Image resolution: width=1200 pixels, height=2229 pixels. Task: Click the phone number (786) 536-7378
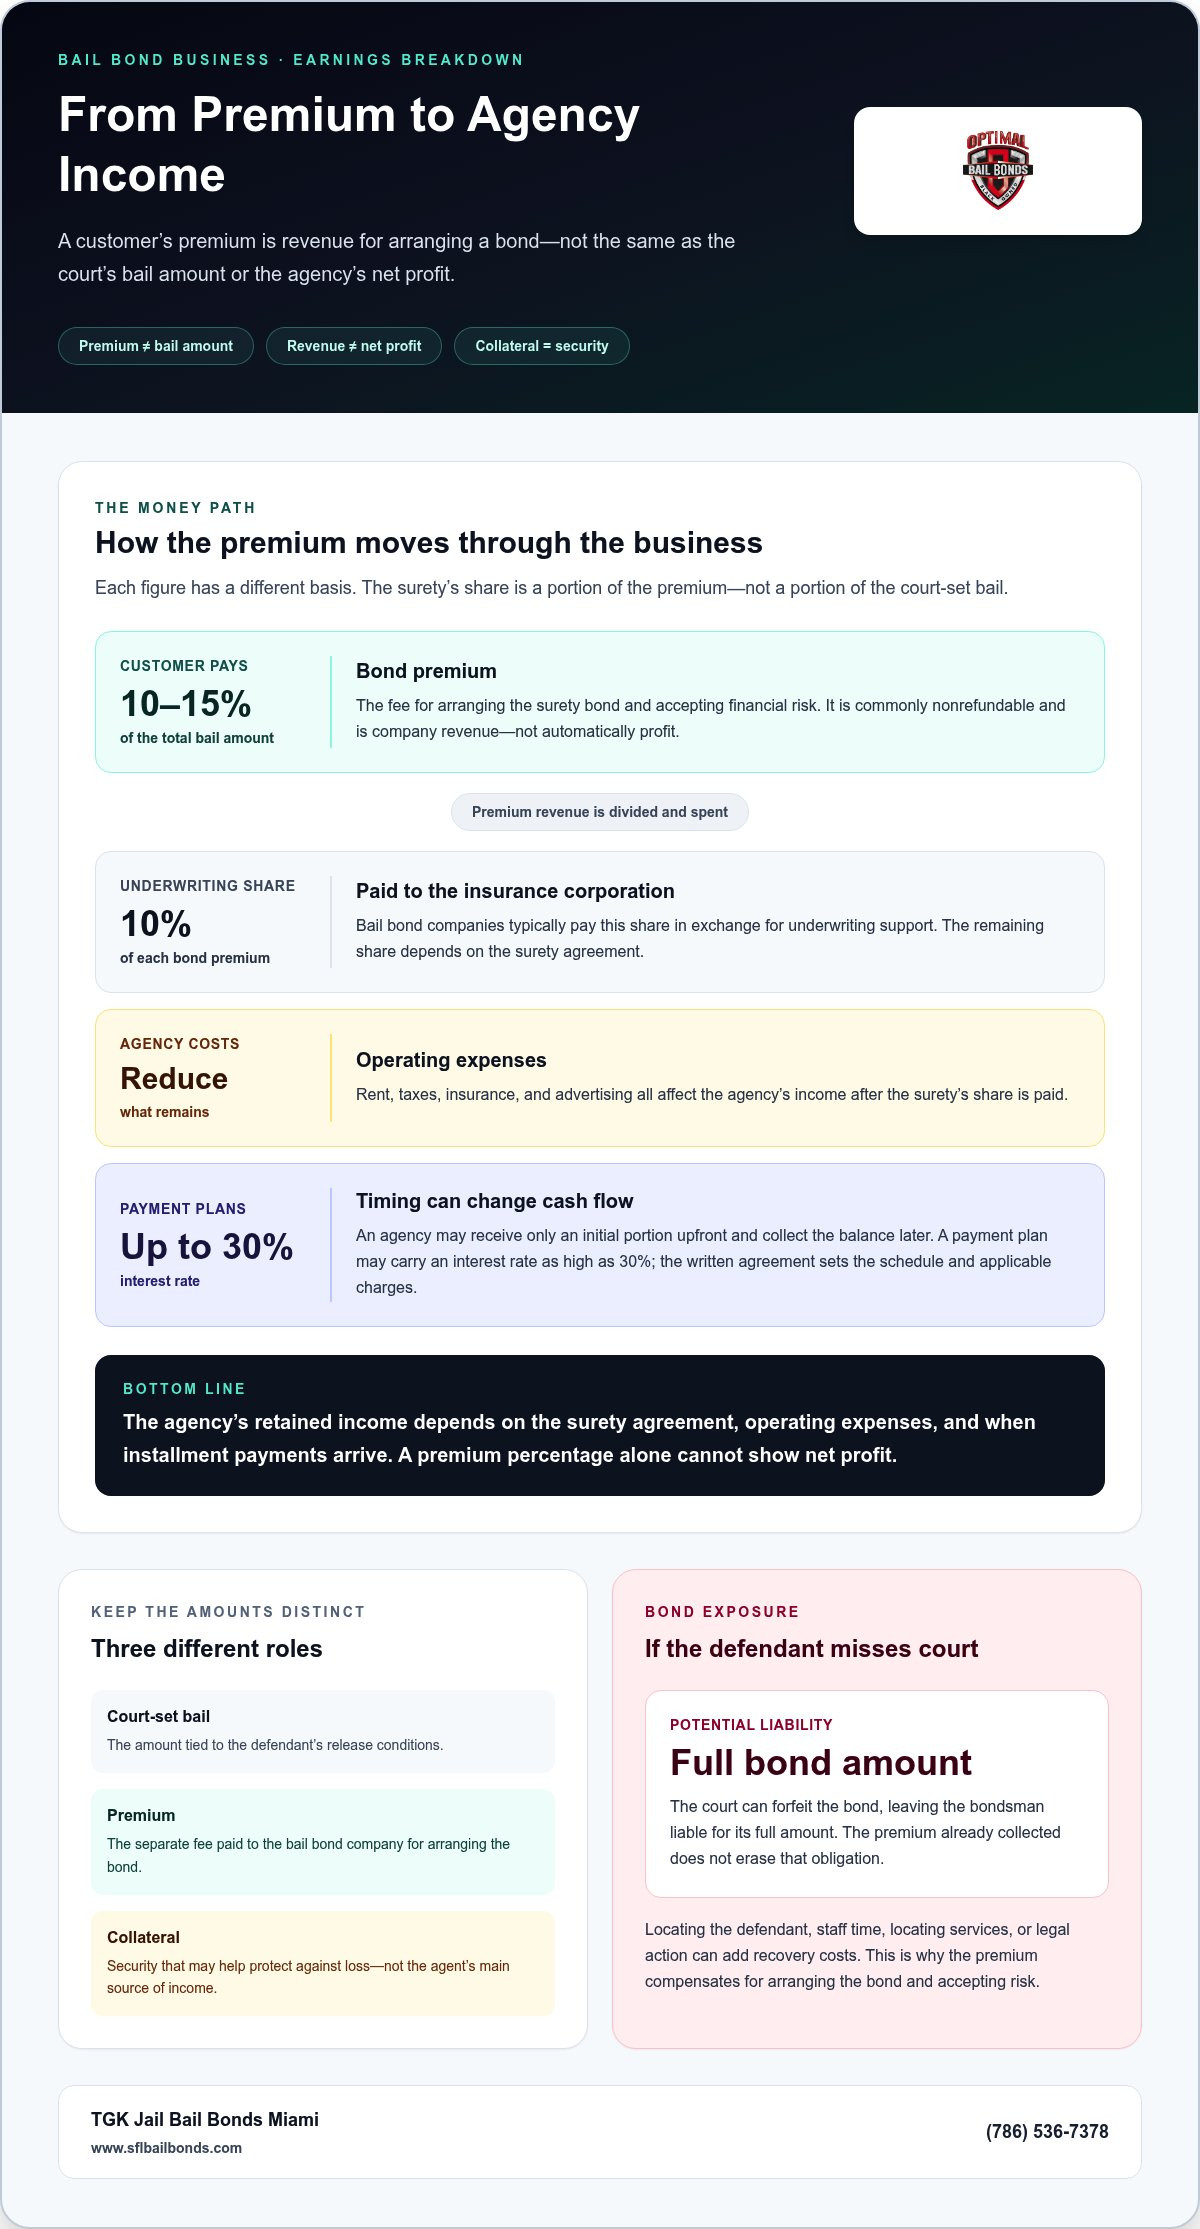1047,2131
